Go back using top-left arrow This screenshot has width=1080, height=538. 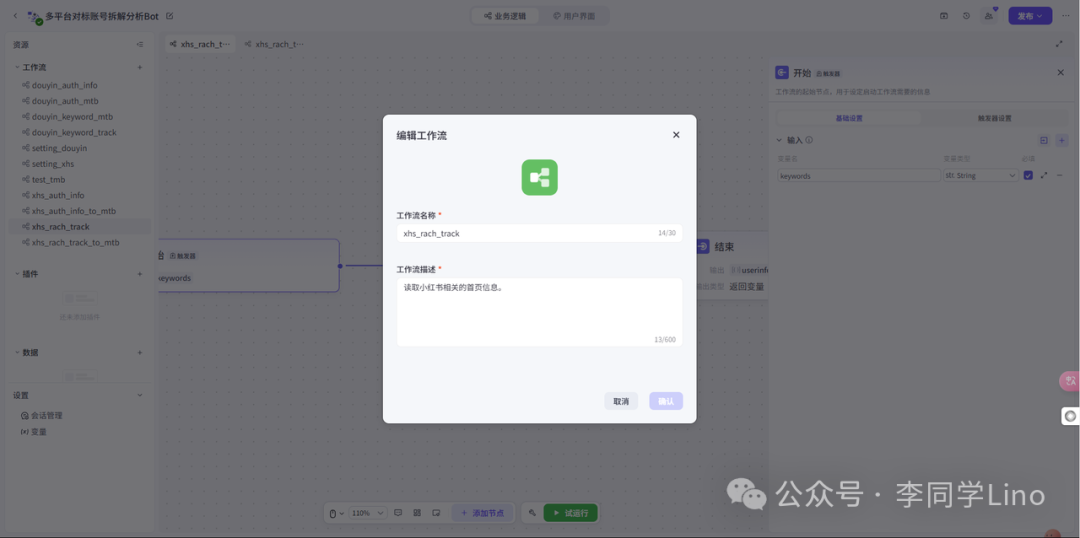[16, 15]
